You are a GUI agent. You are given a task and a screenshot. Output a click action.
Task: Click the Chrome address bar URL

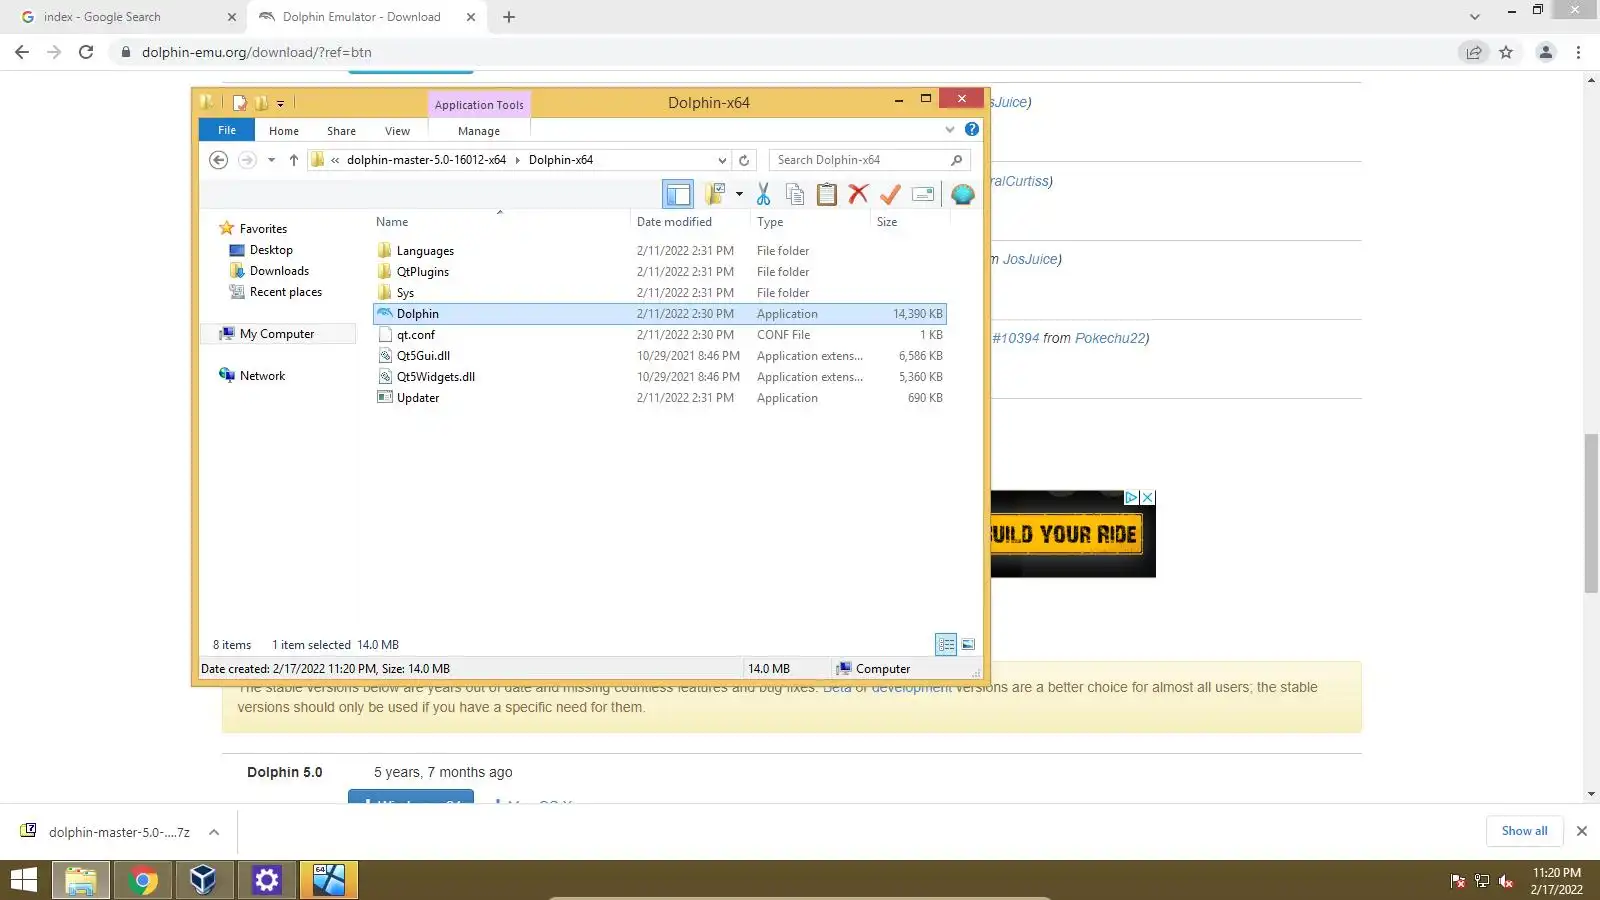click(x=257, y=52)
